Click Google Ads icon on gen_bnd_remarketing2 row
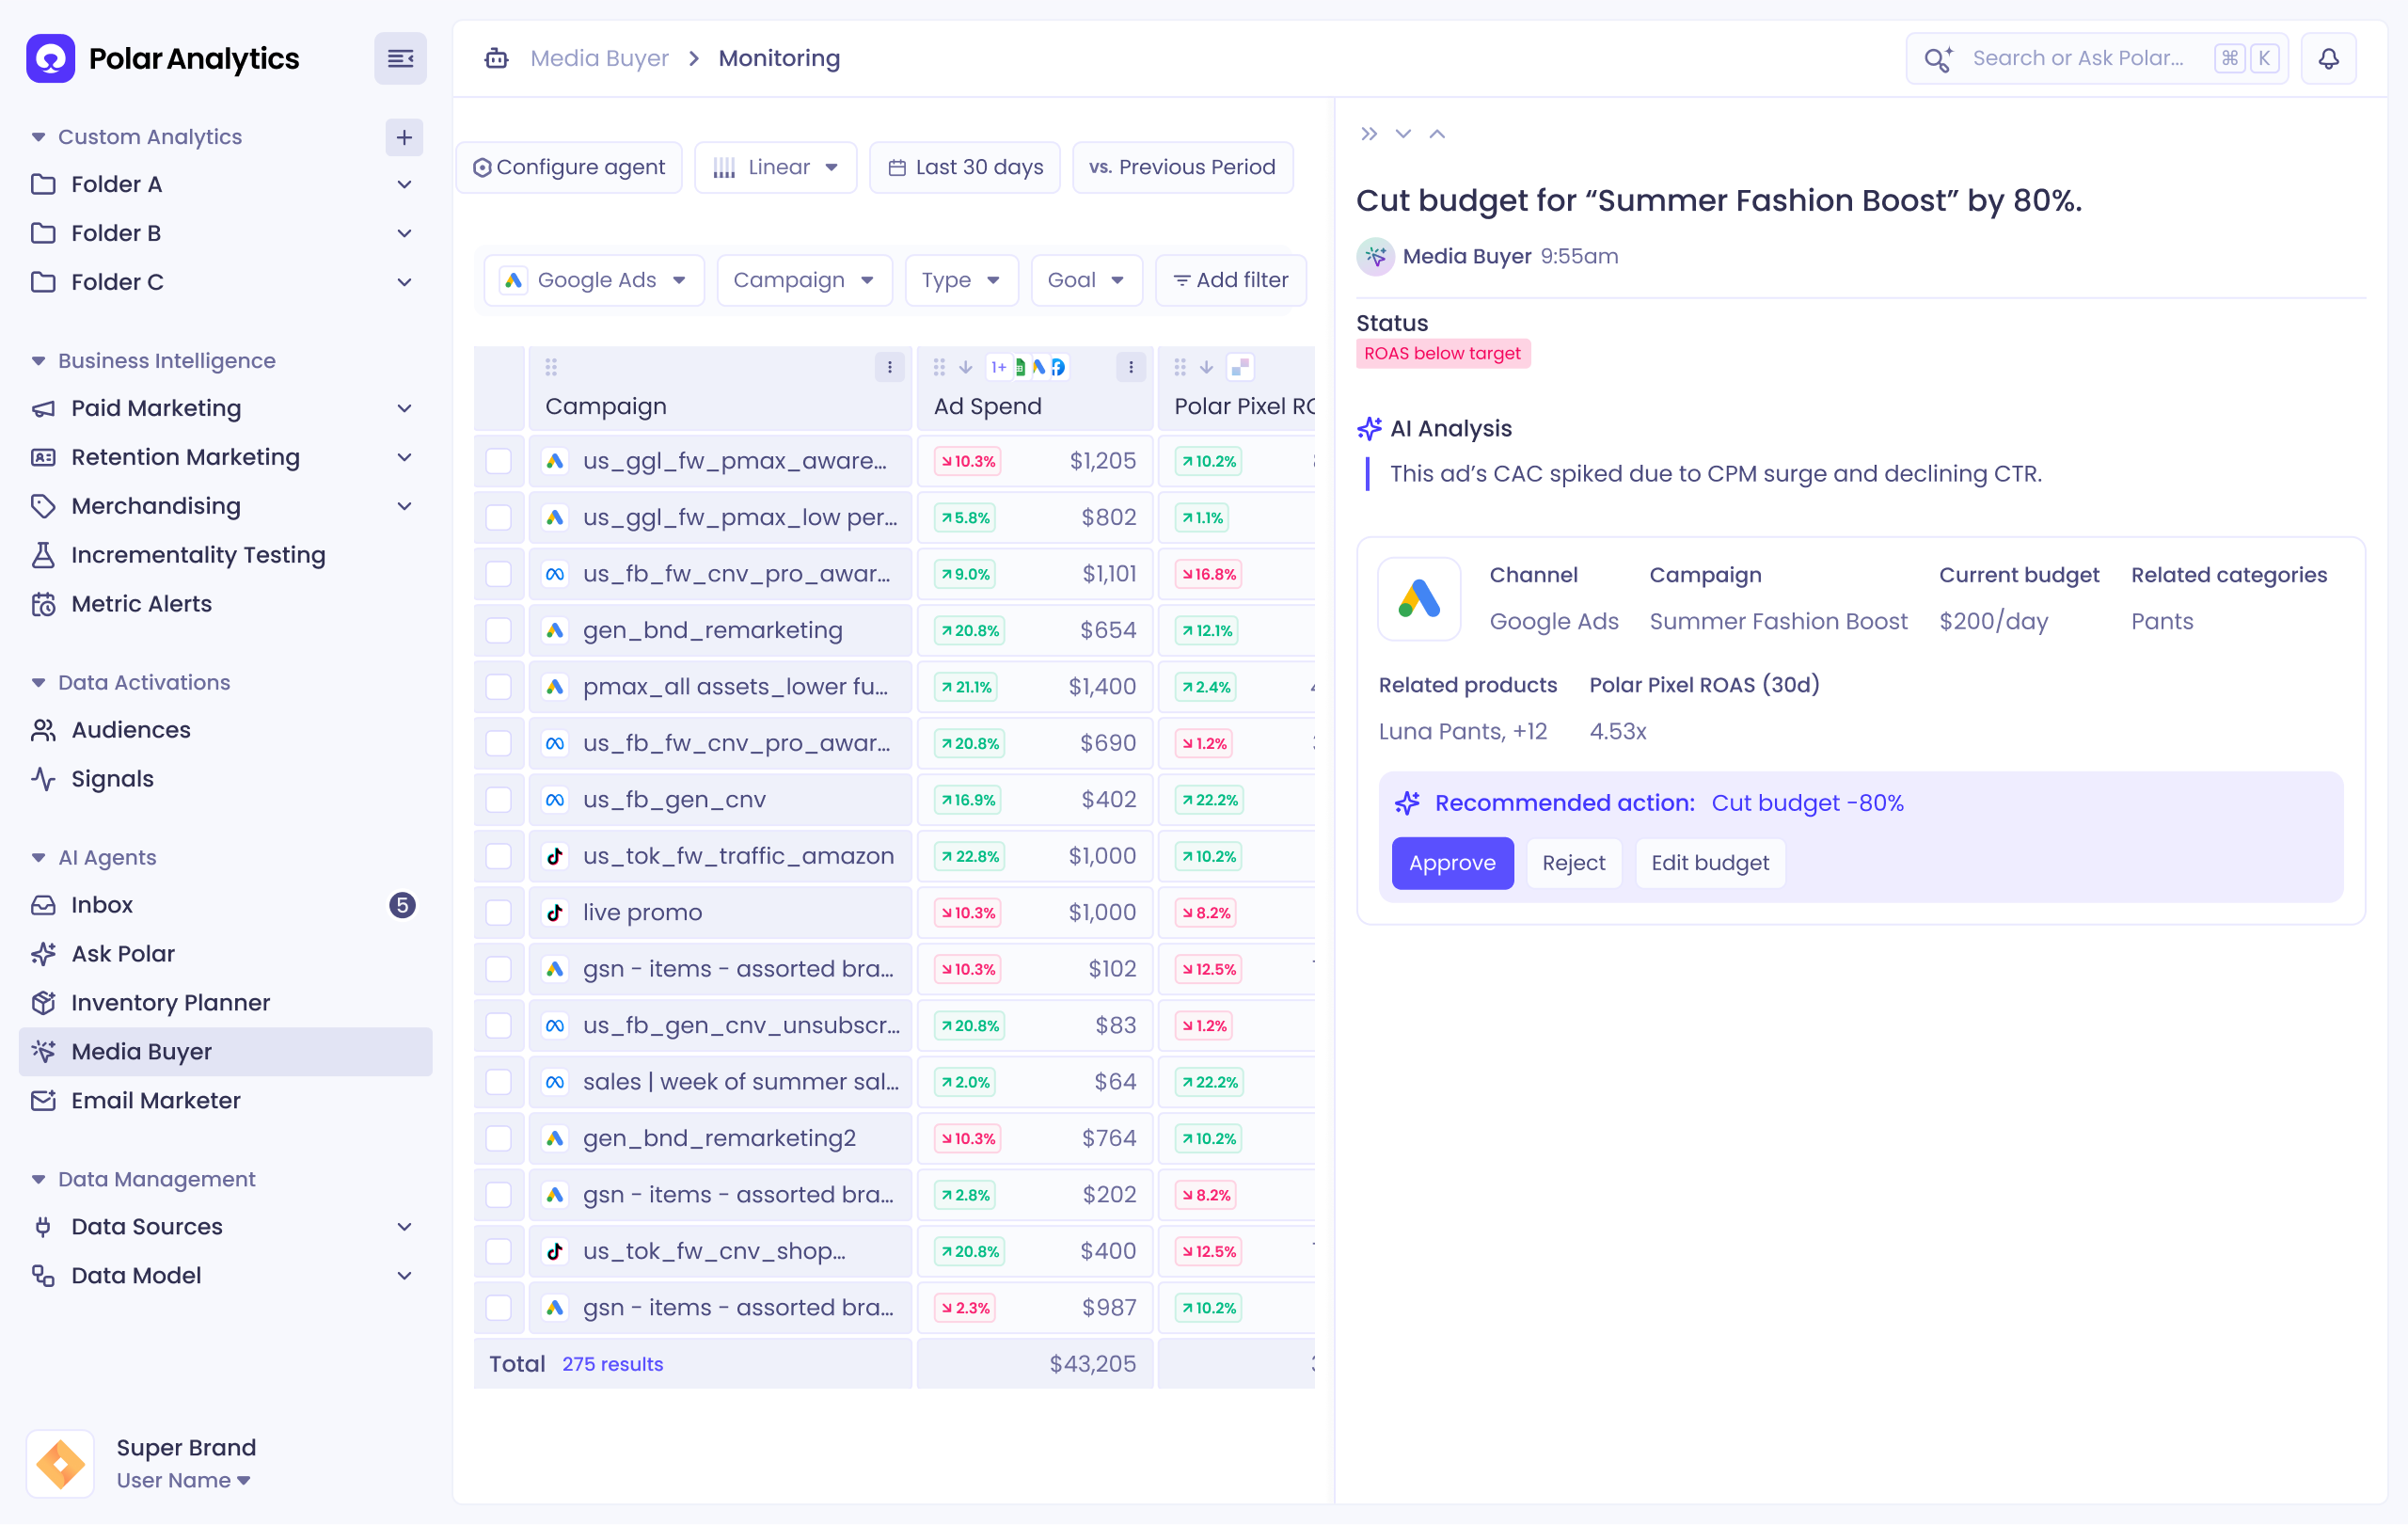Viewport: 2408px width, 1525px height. pyautogui.click(x=555, y=1138)
